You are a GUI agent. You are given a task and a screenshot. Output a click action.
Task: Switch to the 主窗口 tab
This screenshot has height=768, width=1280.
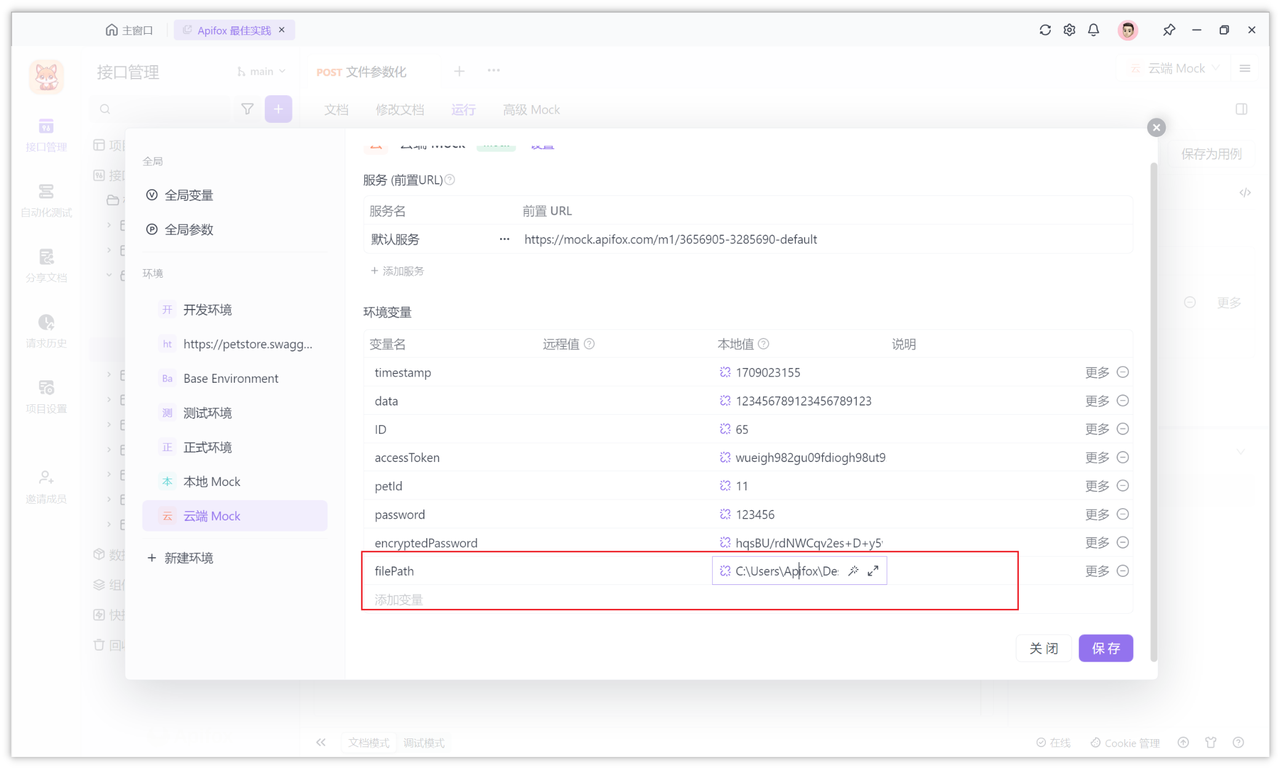(130, 30)
